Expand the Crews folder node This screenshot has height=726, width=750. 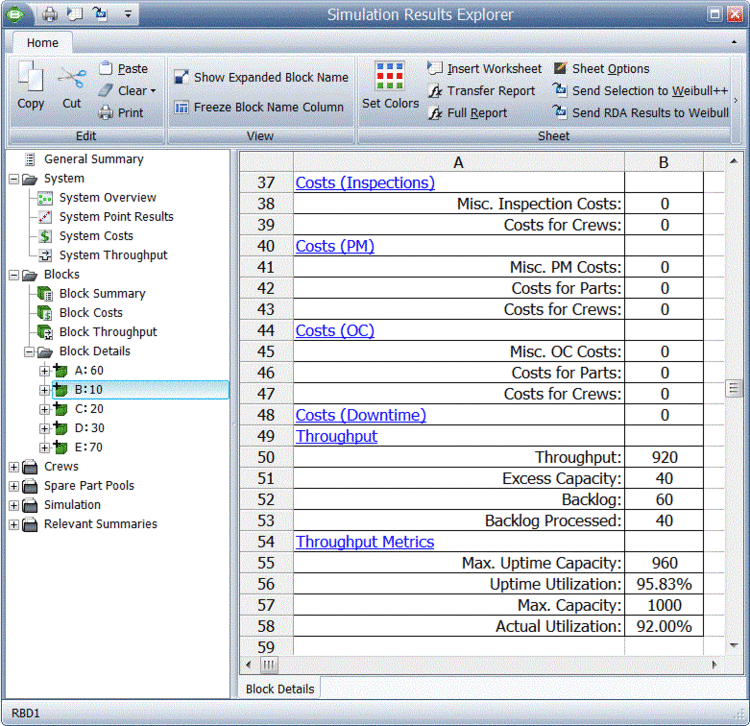click(14, 467)
